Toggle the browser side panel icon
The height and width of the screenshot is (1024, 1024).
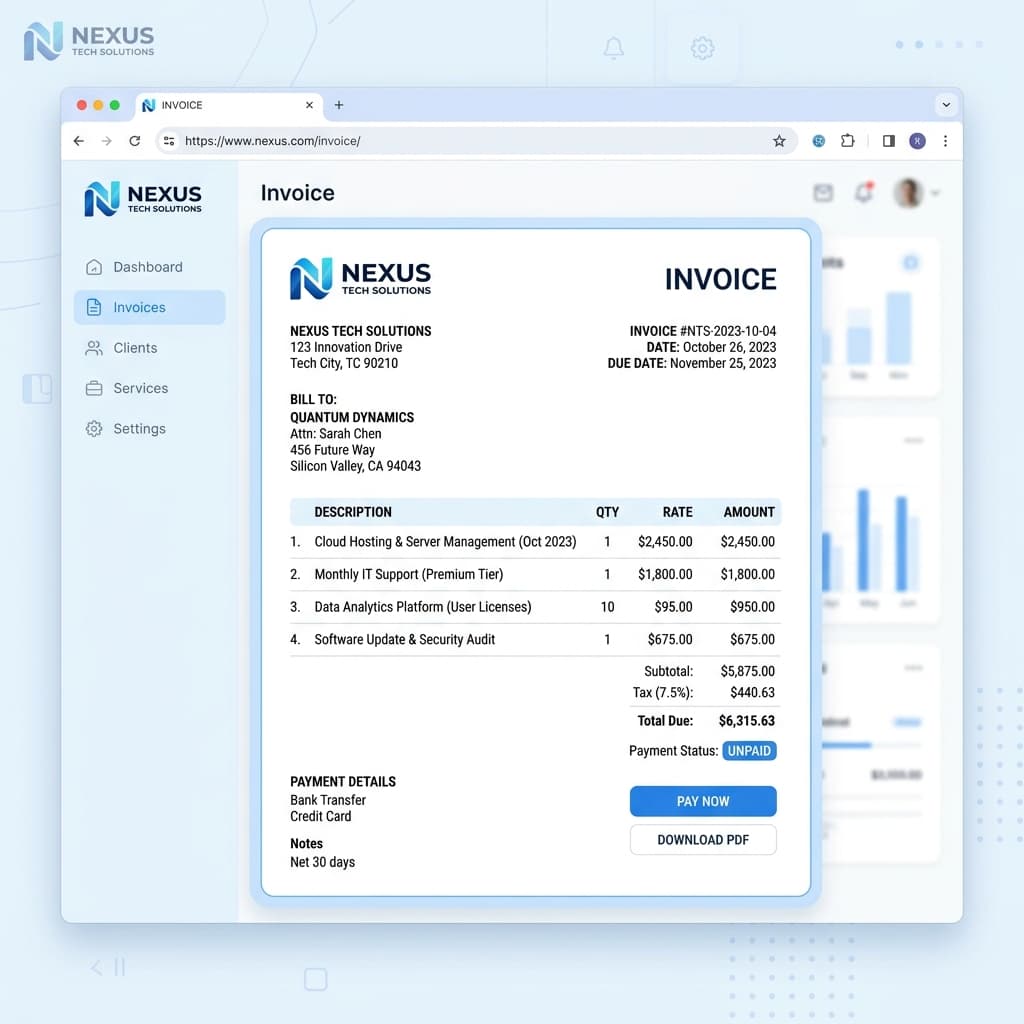pyautogui.click(x=888, y=141)
